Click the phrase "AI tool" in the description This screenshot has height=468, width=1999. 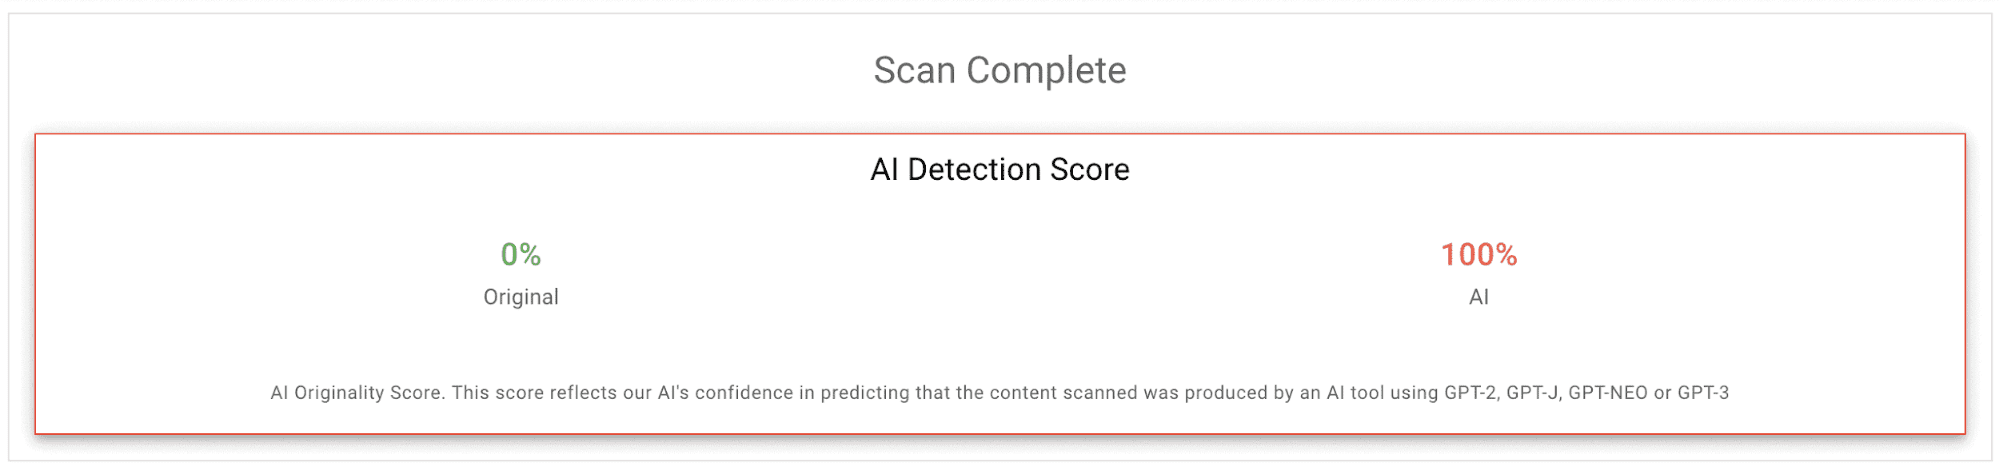click(x=1355, y=393)
